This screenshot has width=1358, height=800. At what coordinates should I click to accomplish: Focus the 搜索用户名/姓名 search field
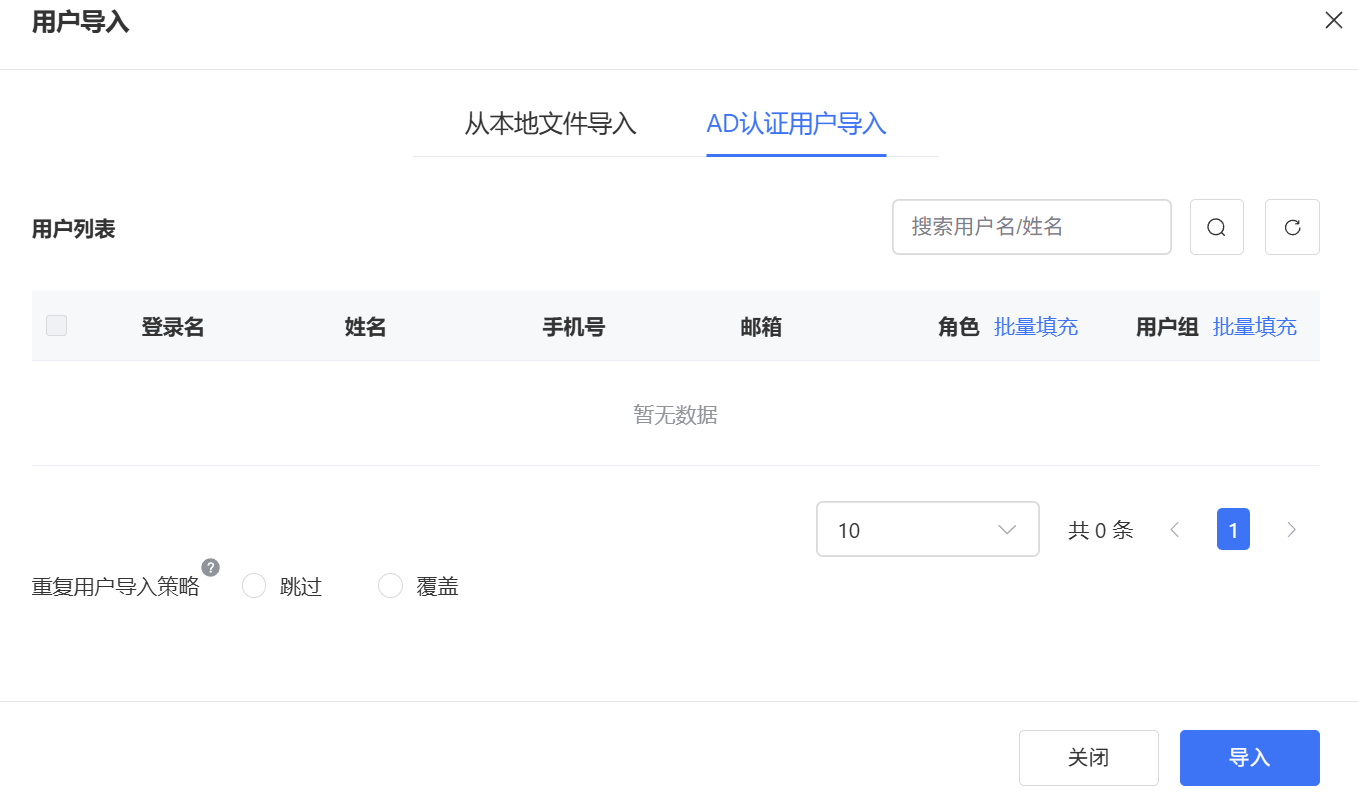click(x=1030, y=227)
